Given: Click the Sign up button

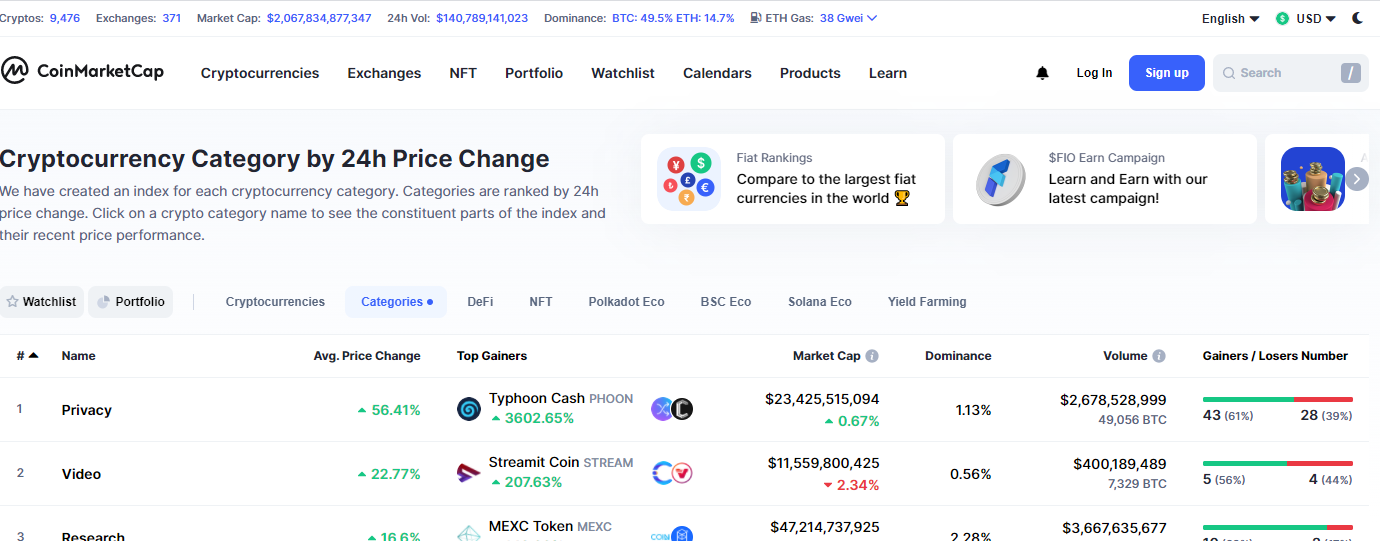Looking at the screenshot, I should (1167, 73).
